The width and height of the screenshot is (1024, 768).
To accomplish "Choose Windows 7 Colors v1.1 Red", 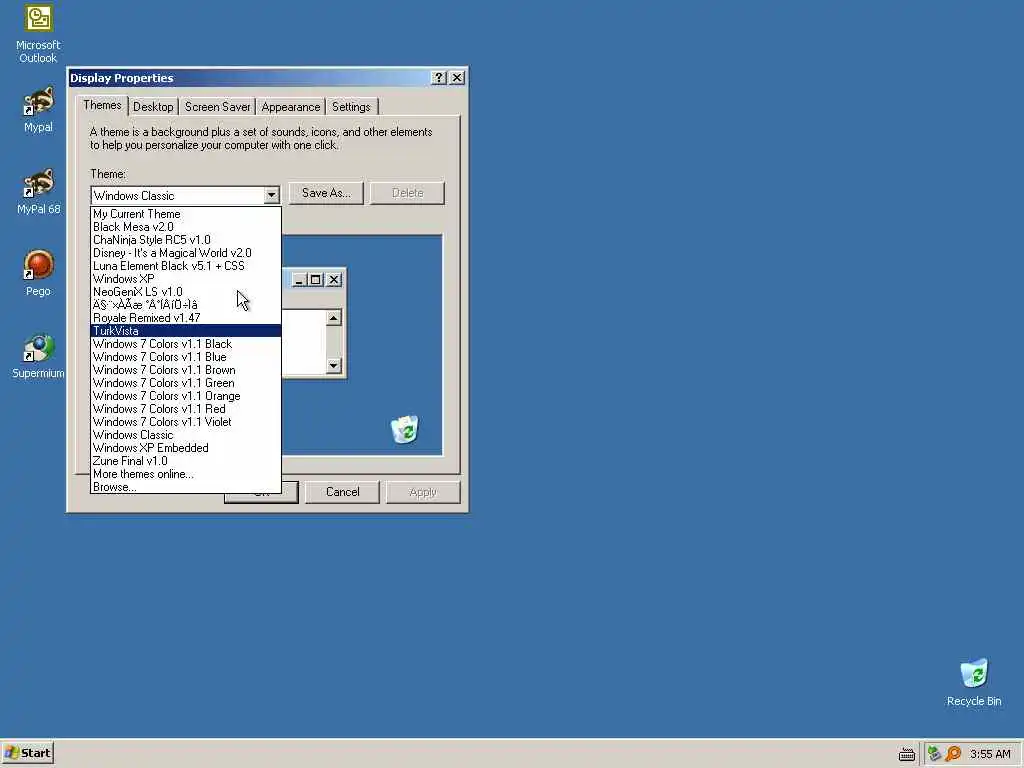I will 185,409.
